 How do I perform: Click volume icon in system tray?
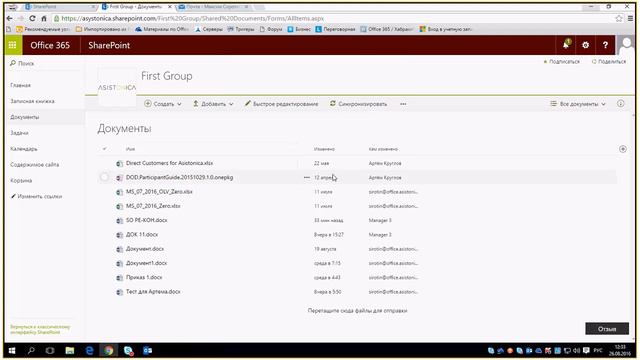coord(577,351)
